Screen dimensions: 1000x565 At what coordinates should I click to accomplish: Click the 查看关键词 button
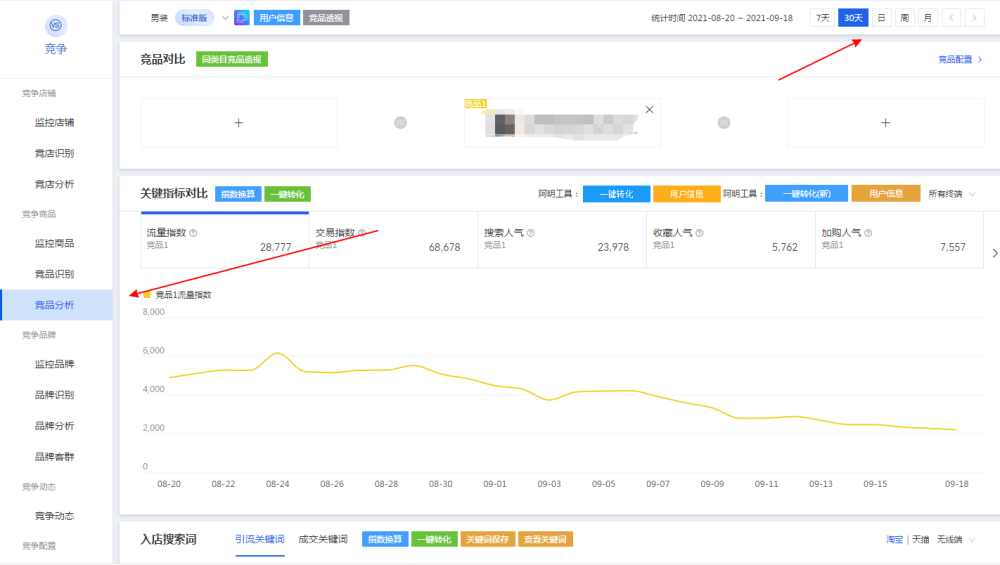(x=545, y=539)
